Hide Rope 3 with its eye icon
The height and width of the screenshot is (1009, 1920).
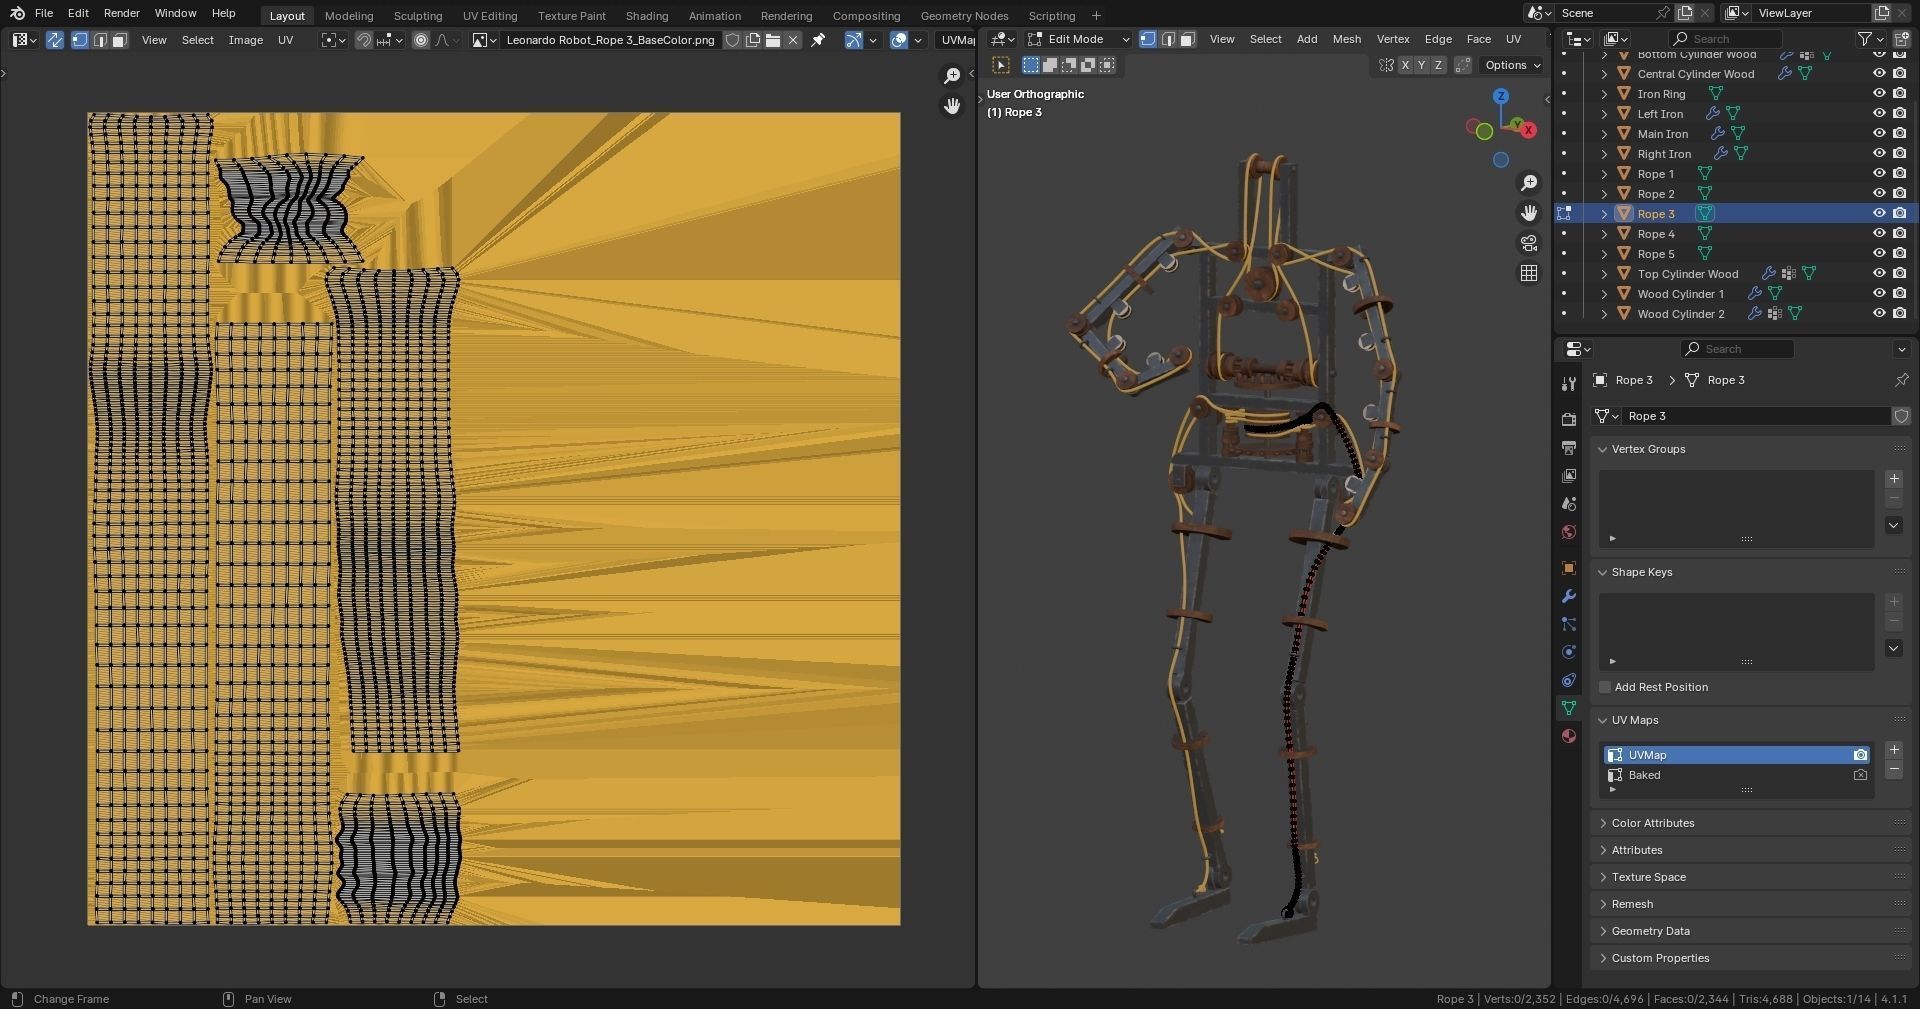coord(1879,213)
